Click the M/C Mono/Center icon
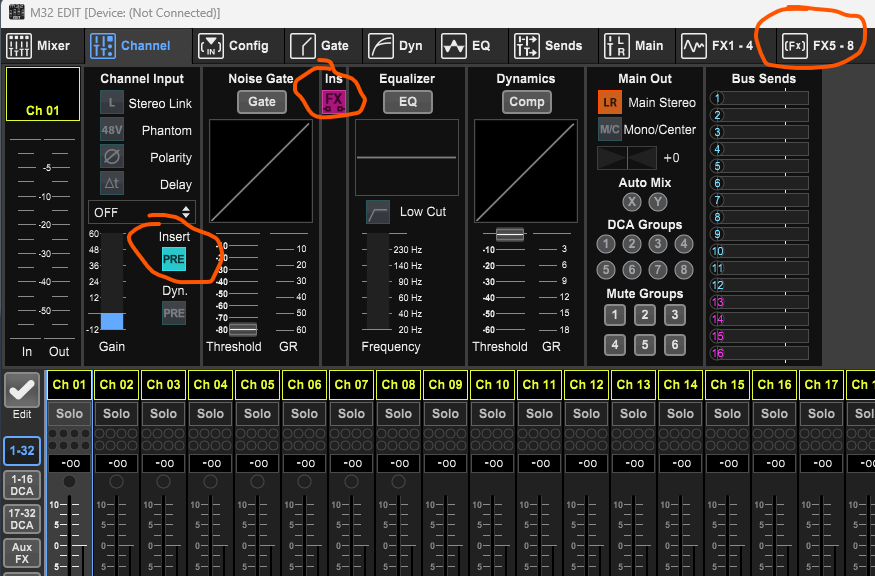The width and height of the screenshot is (875, 576). [x=609, y=130]
